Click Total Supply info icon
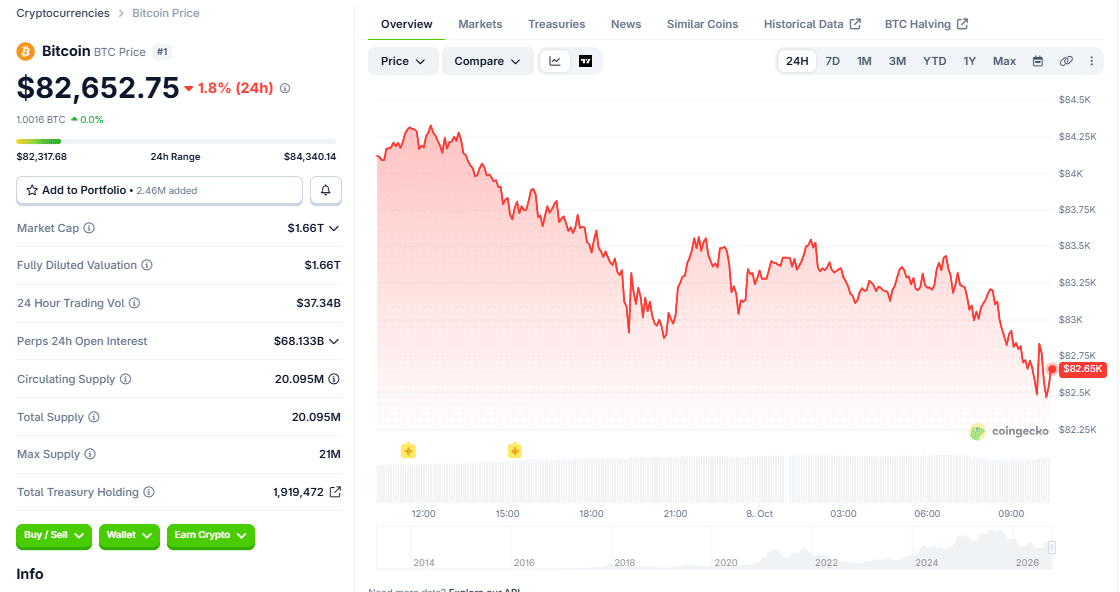This screenshot has width=1120, height=592. point(94,417)
